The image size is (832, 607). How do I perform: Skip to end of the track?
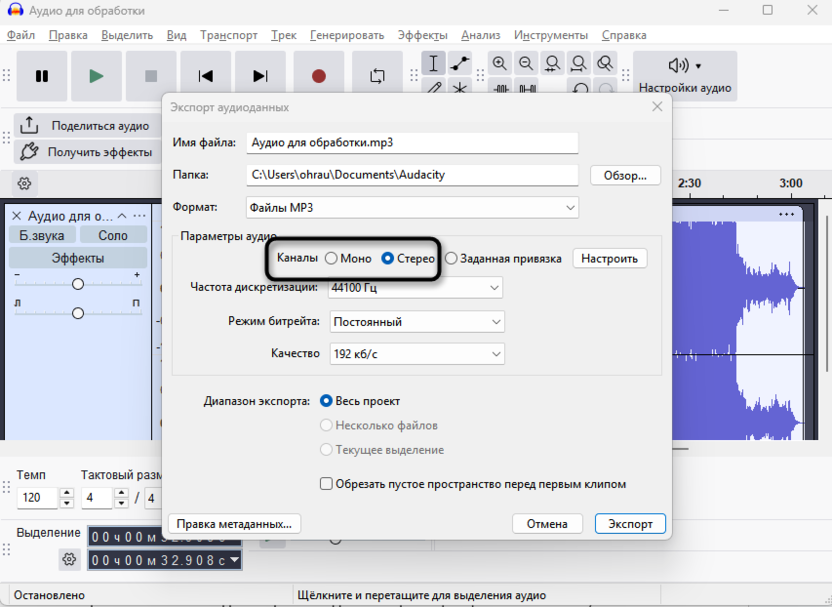pyautogui.click(x=260, y=76)
